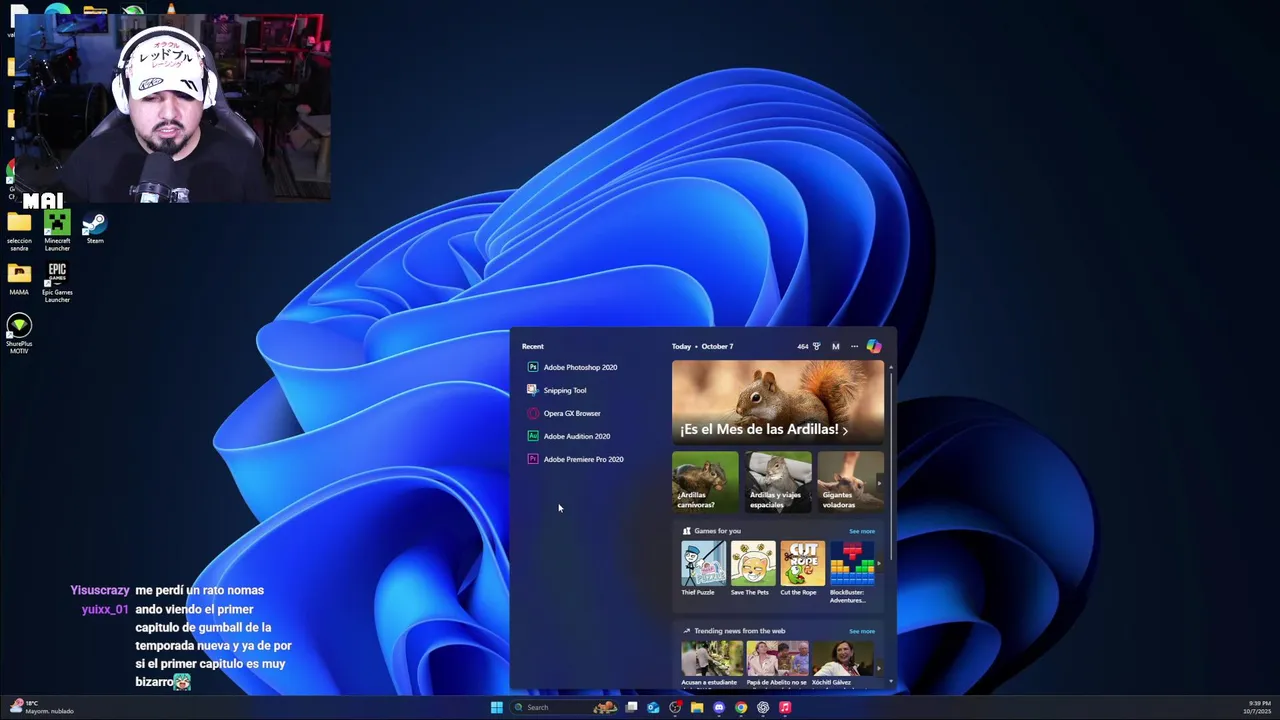Screen dimensions: 1280x720
Task: Select the MAMA folder on desktop
Action: pos(19,279)
